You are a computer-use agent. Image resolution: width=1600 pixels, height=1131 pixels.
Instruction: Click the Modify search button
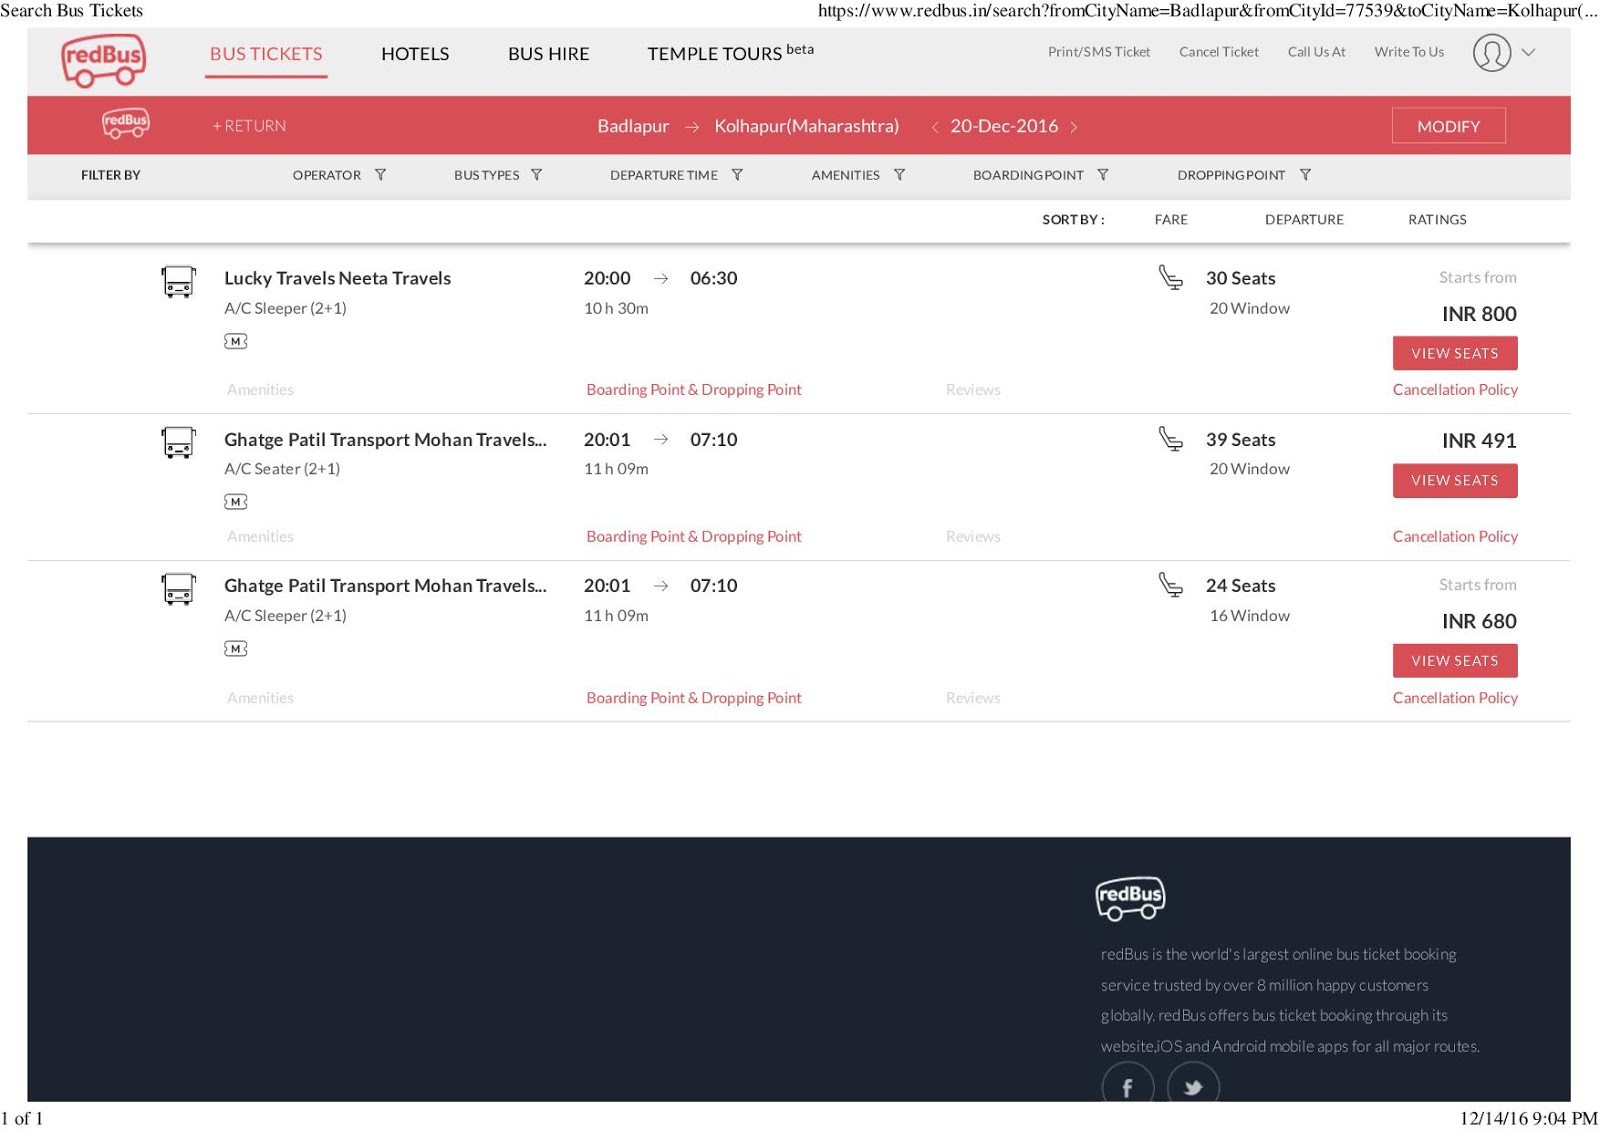click(x=1448, y=126)
